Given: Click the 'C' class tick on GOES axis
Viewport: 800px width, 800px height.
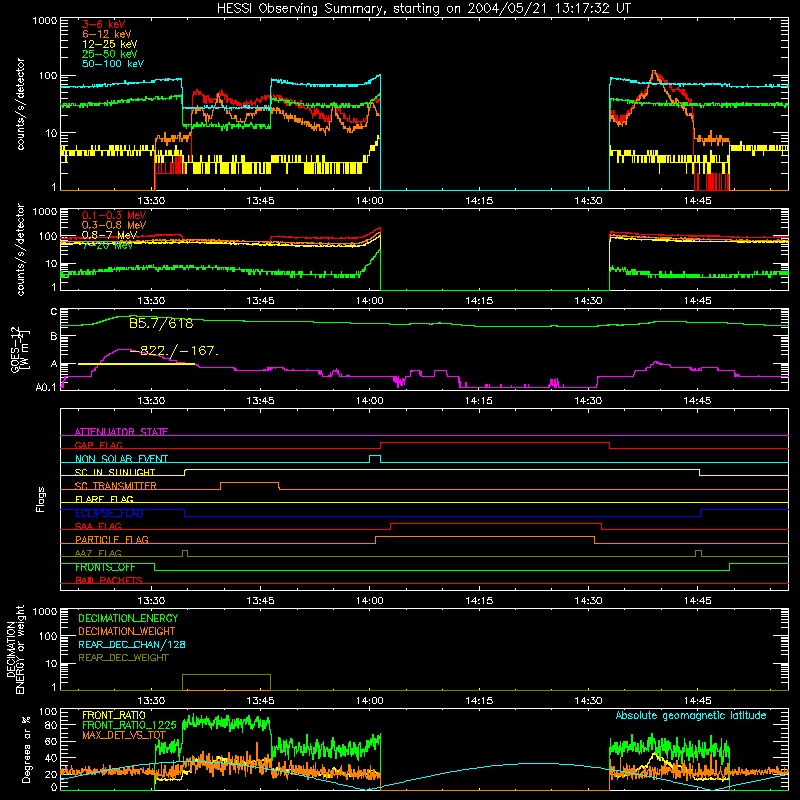Looking at the screenshot, I should pyautogui.click(x=54, y=312).
